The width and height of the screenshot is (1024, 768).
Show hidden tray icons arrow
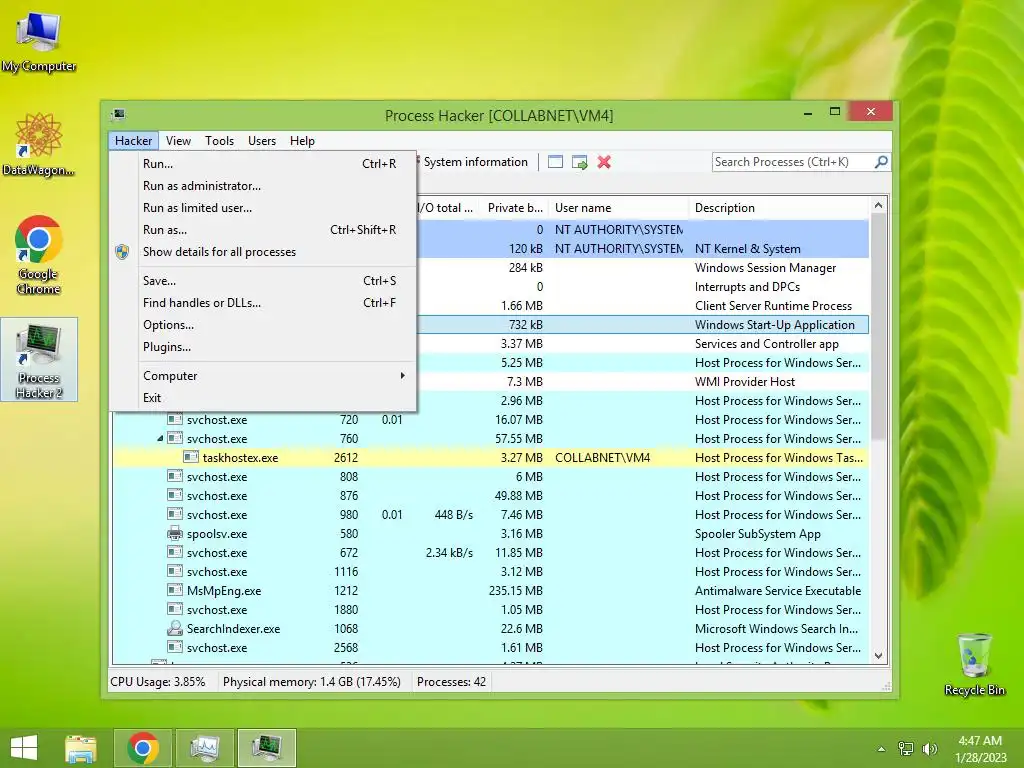coord(881,749)
